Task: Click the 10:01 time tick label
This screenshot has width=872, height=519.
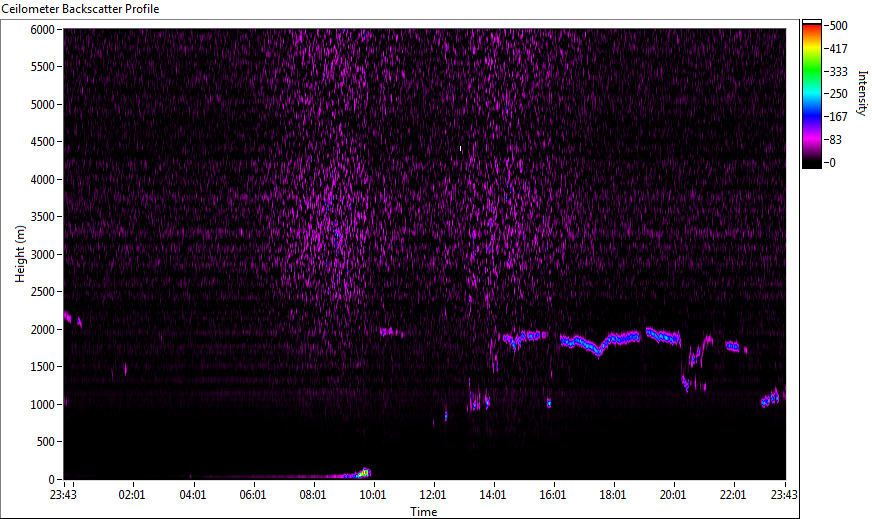Action: [x=373, y=495]
